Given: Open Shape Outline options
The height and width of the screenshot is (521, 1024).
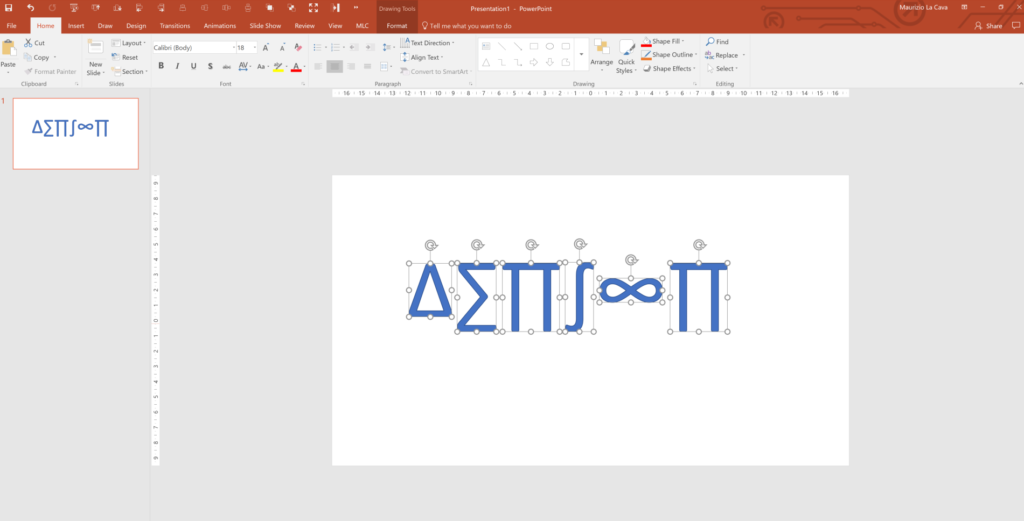Looking at the screenshot, I should (x=669, y=55).
